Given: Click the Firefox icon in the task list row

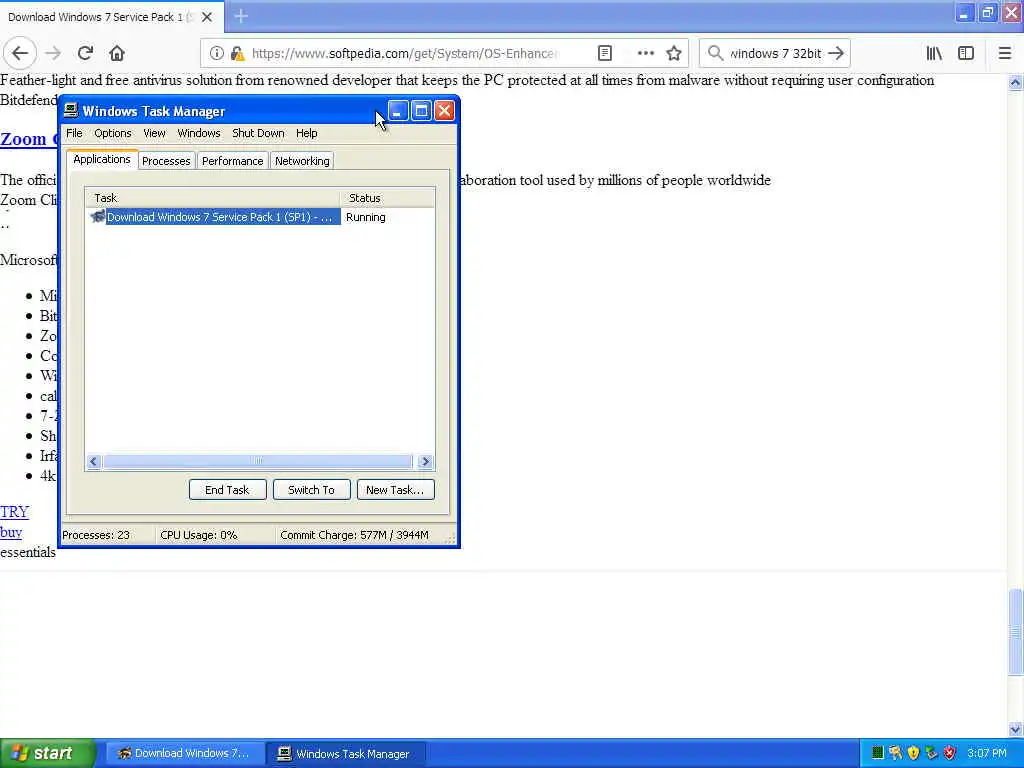Looking at the screenshot, I should click(98, 217).
